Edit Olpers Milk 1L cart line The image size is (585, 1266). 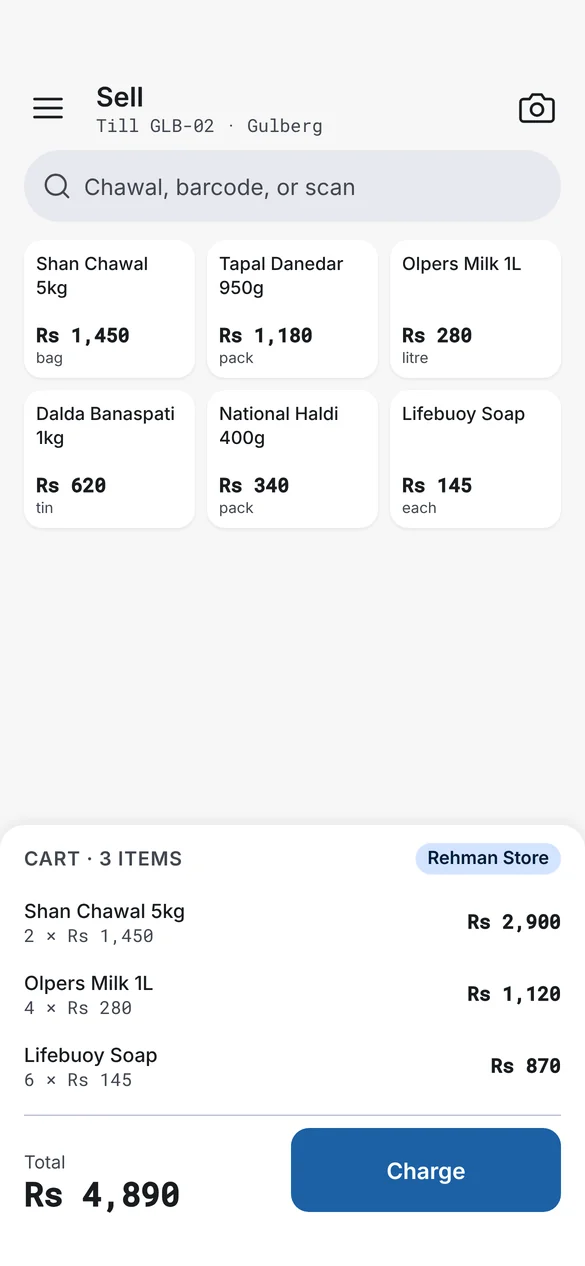[292, 994]
